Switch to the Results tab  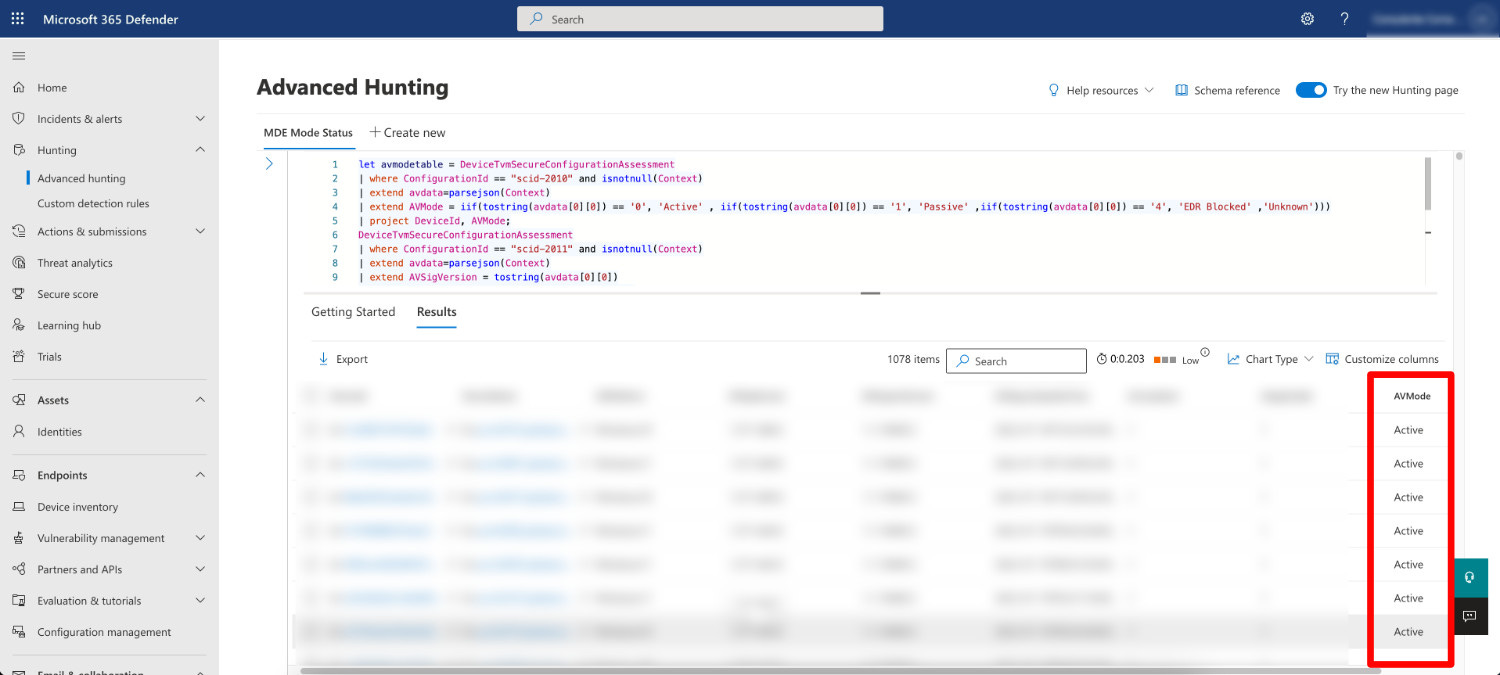437,312
